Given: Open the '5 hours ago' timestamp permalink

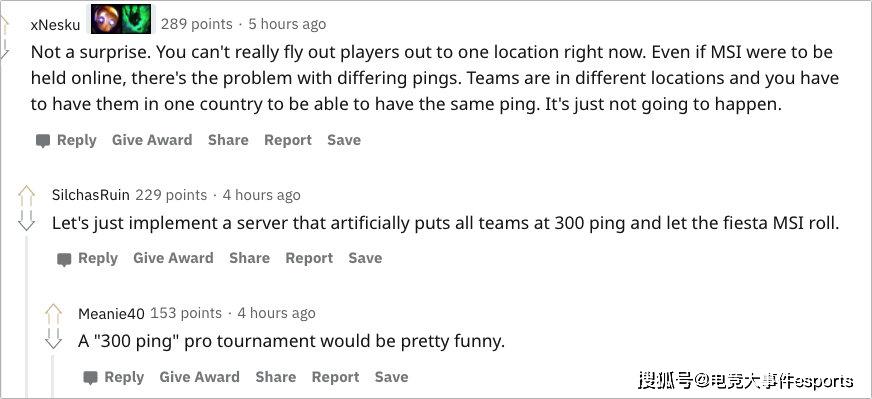Looking at the screenshot, I should pos(287,24).
